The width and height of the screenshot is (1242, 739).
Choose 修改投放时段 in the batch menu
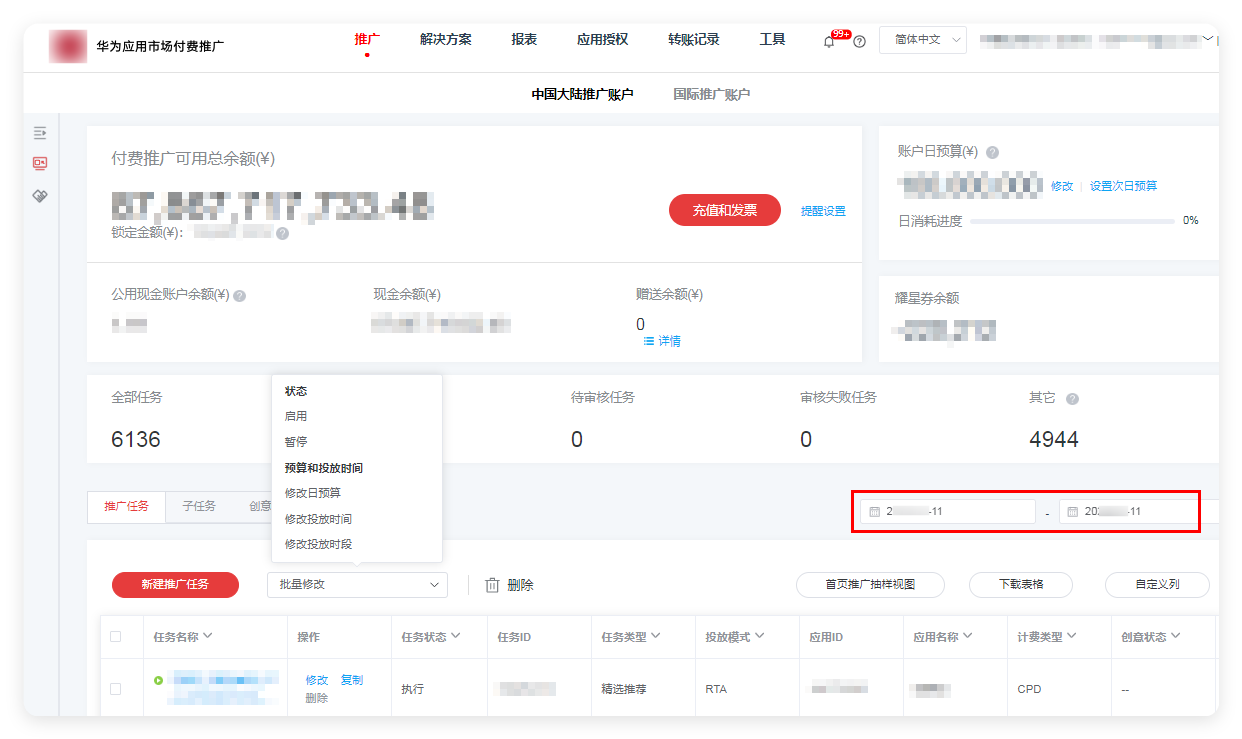(318, 544)
